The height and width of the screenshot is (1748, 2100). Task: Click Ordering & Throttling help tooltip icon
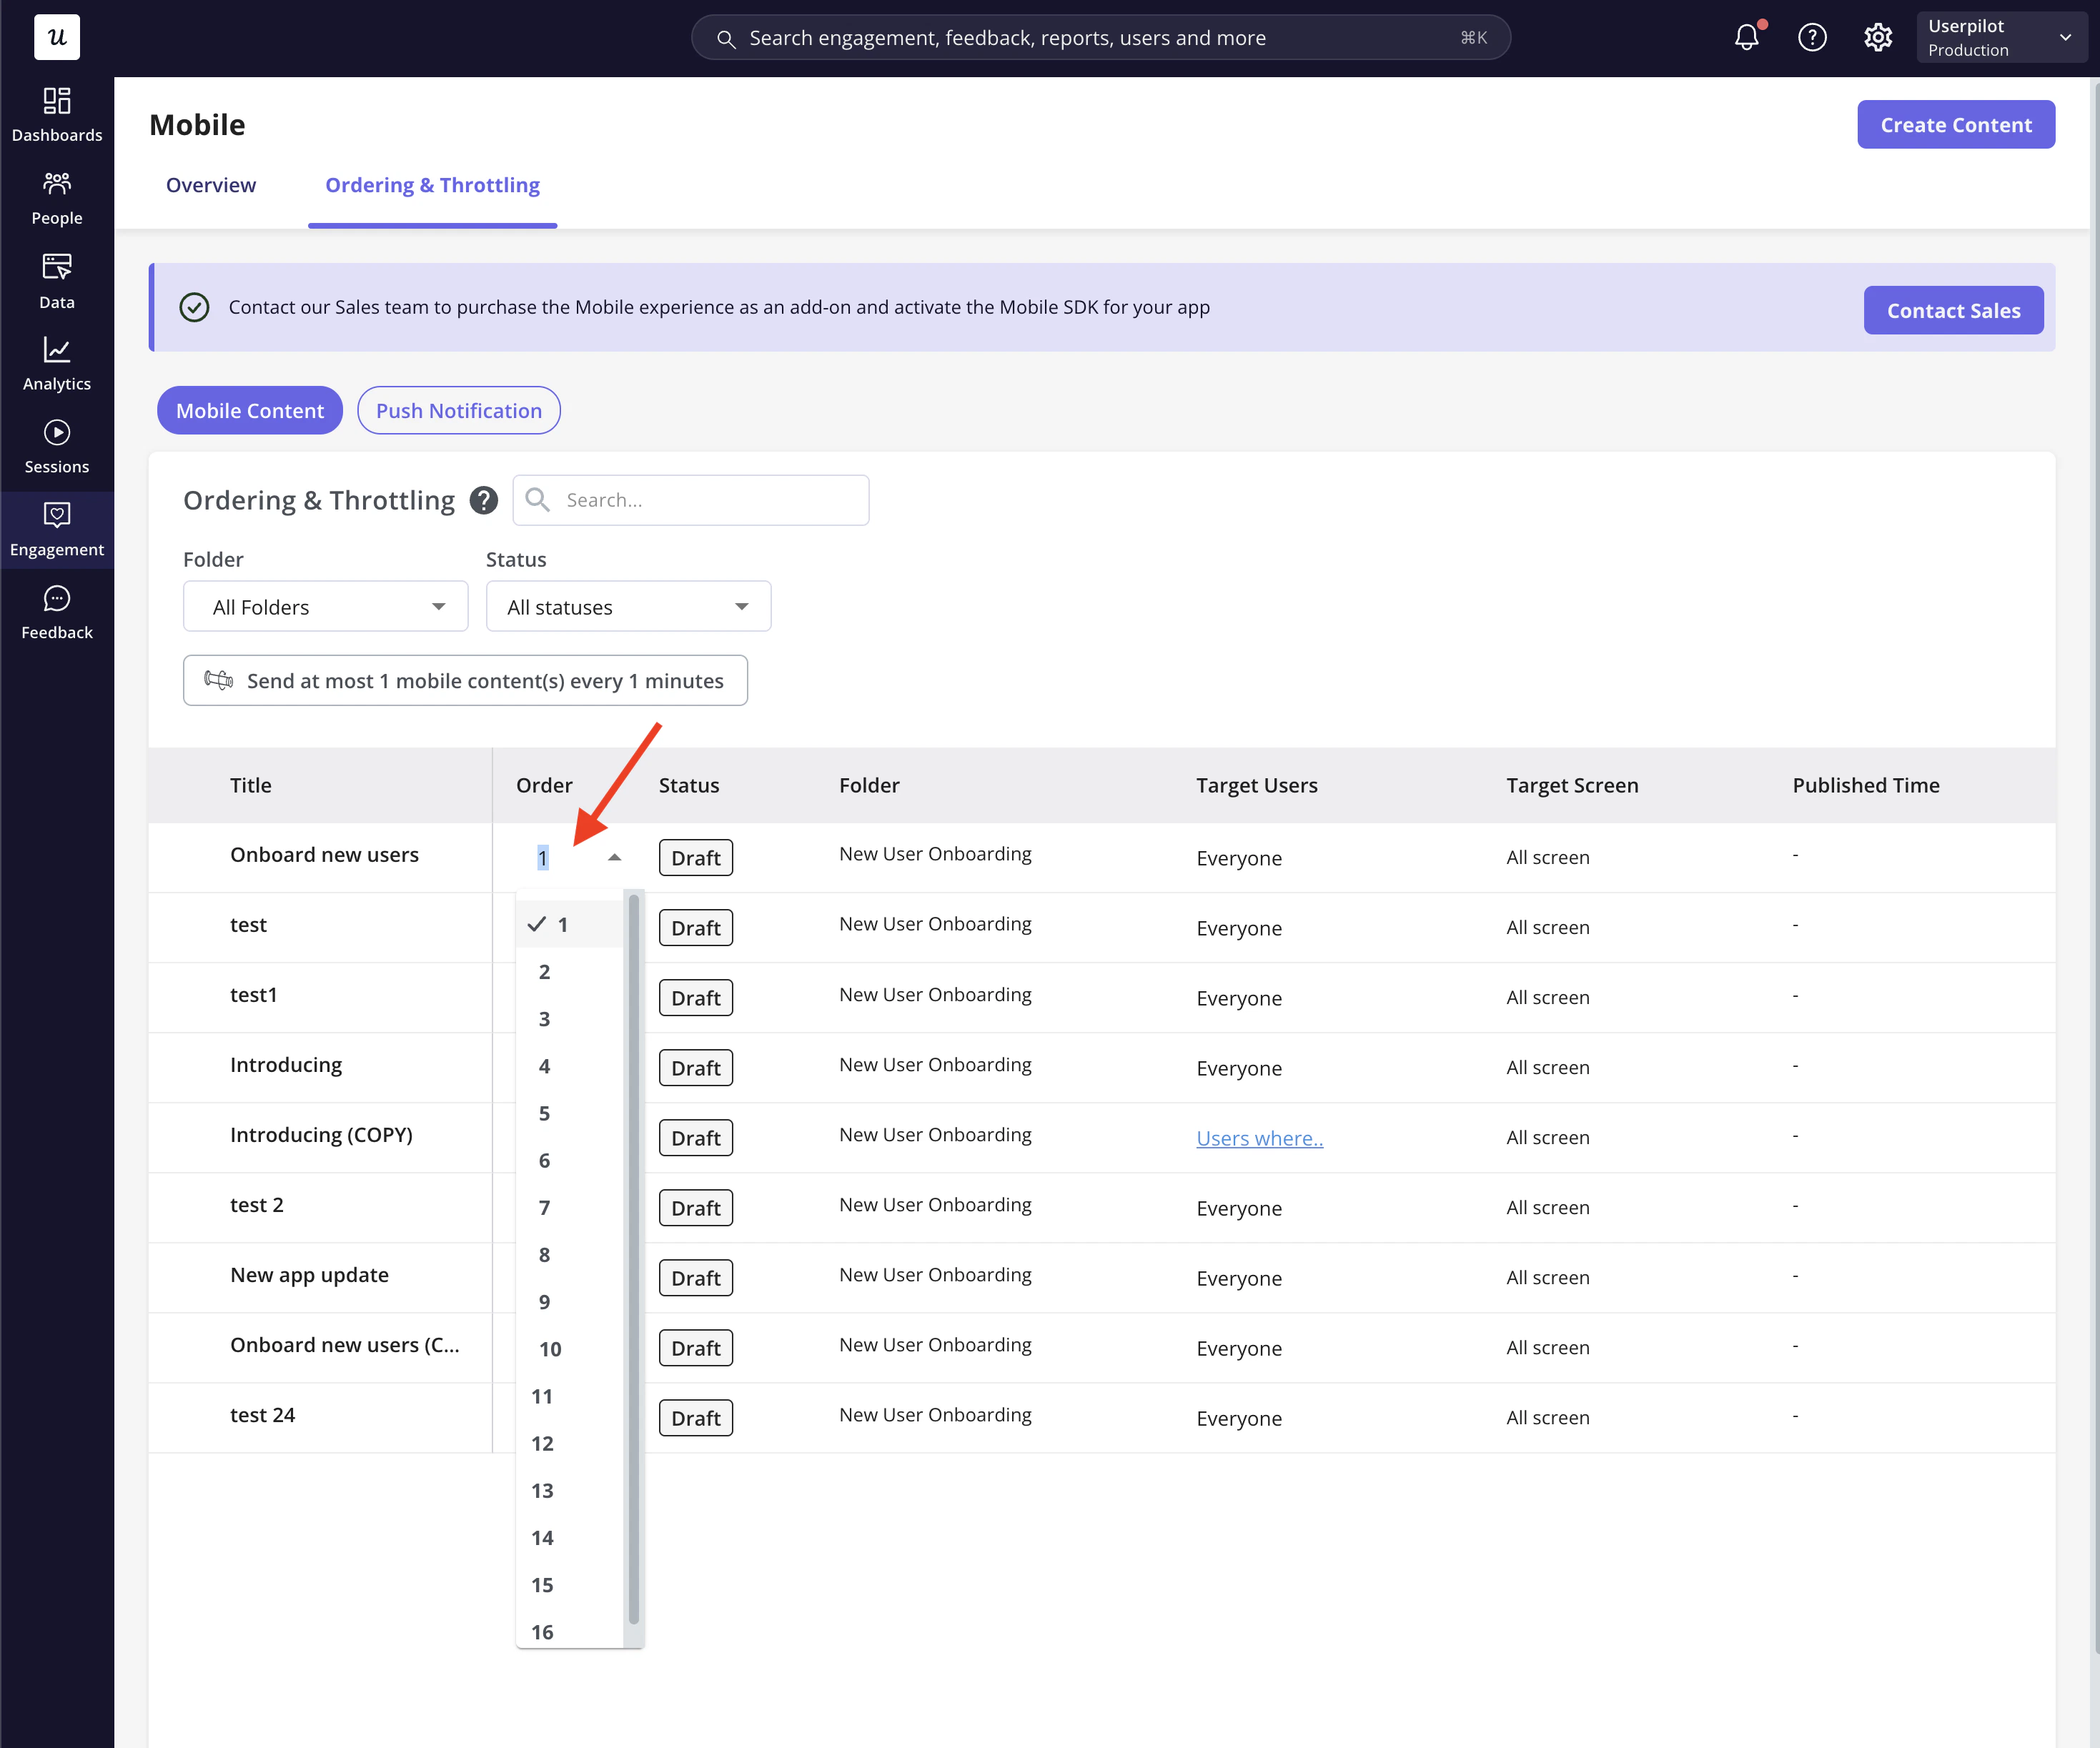pyautogui.click(x=484, y=500)
